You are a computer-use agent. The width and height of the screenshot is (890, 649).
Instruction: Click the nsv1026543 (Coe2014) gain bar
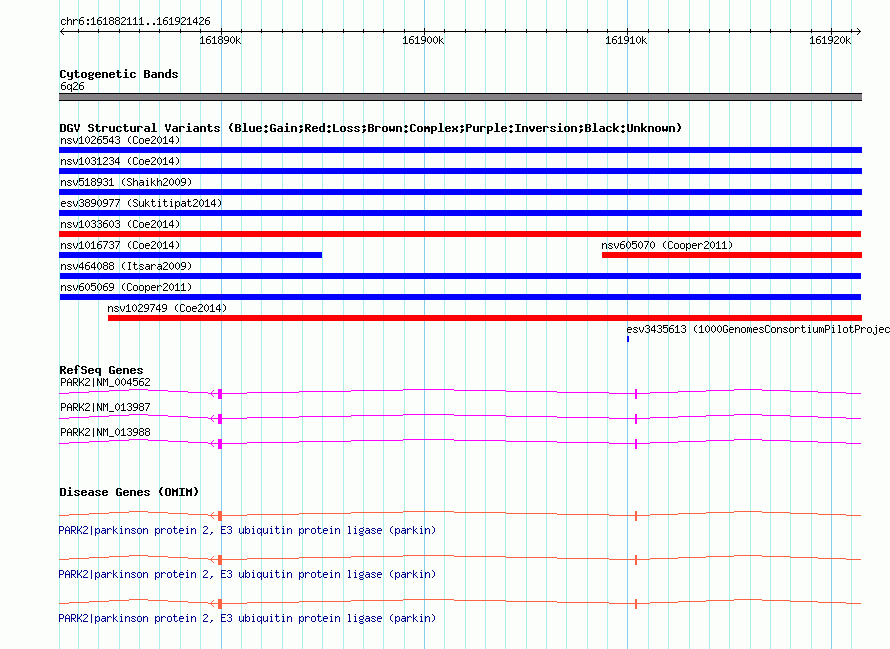[x=460, y=150]
